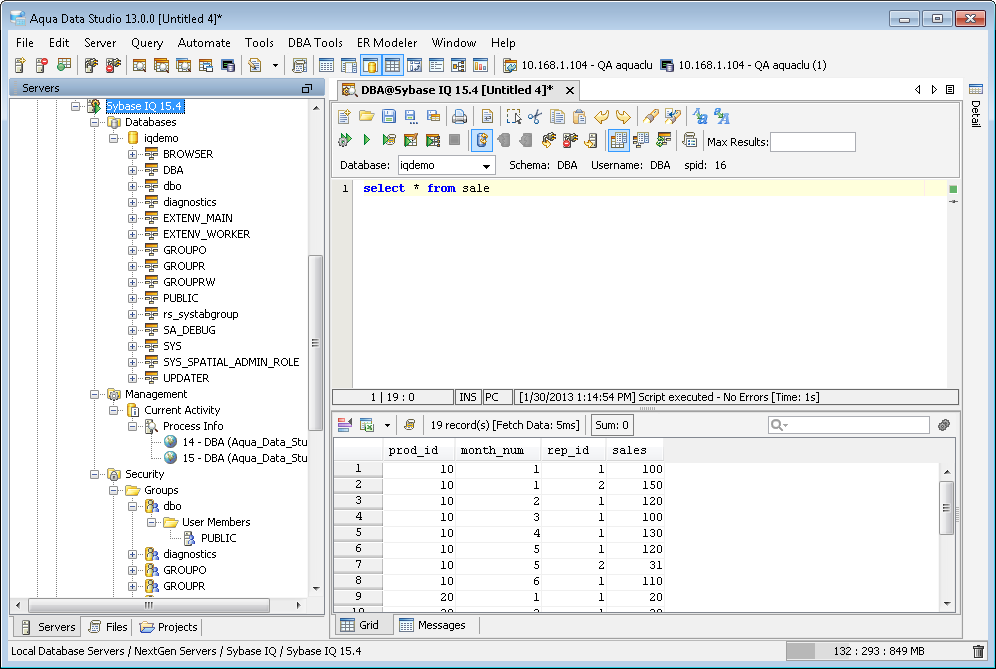
Task: Open the Query menu
Action: (147, 43)
